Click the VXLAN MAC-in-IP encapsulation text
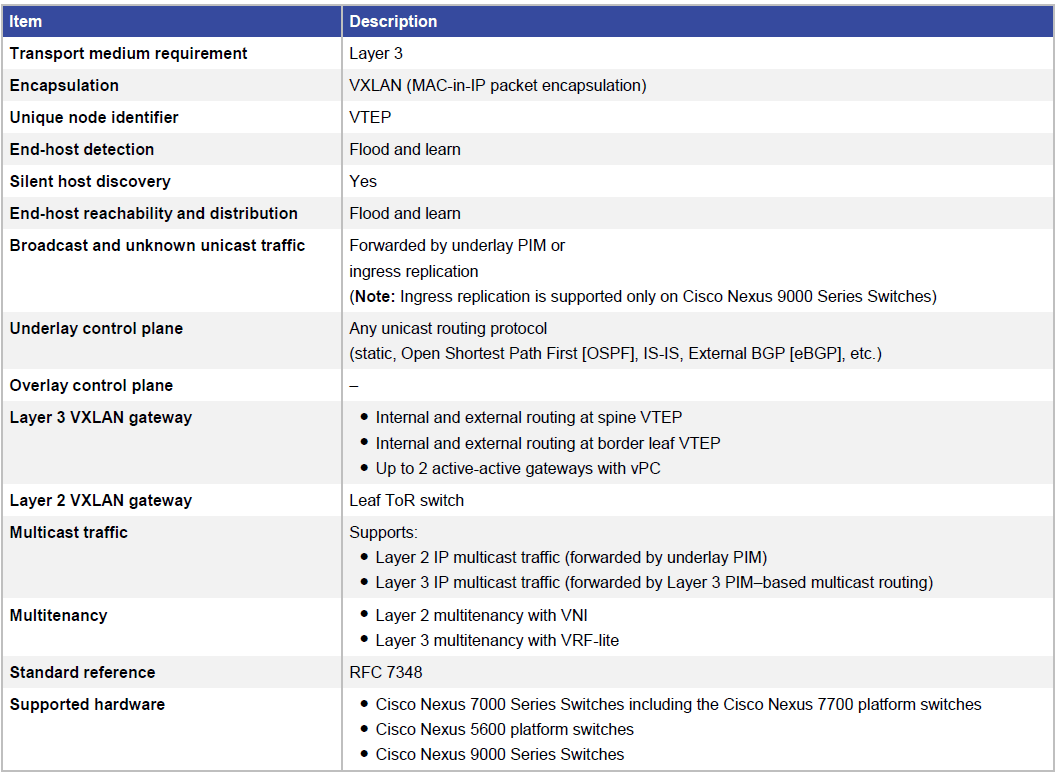Image resolution: width=1059 pixels, height=775 pixels. (x=497, y=85)
